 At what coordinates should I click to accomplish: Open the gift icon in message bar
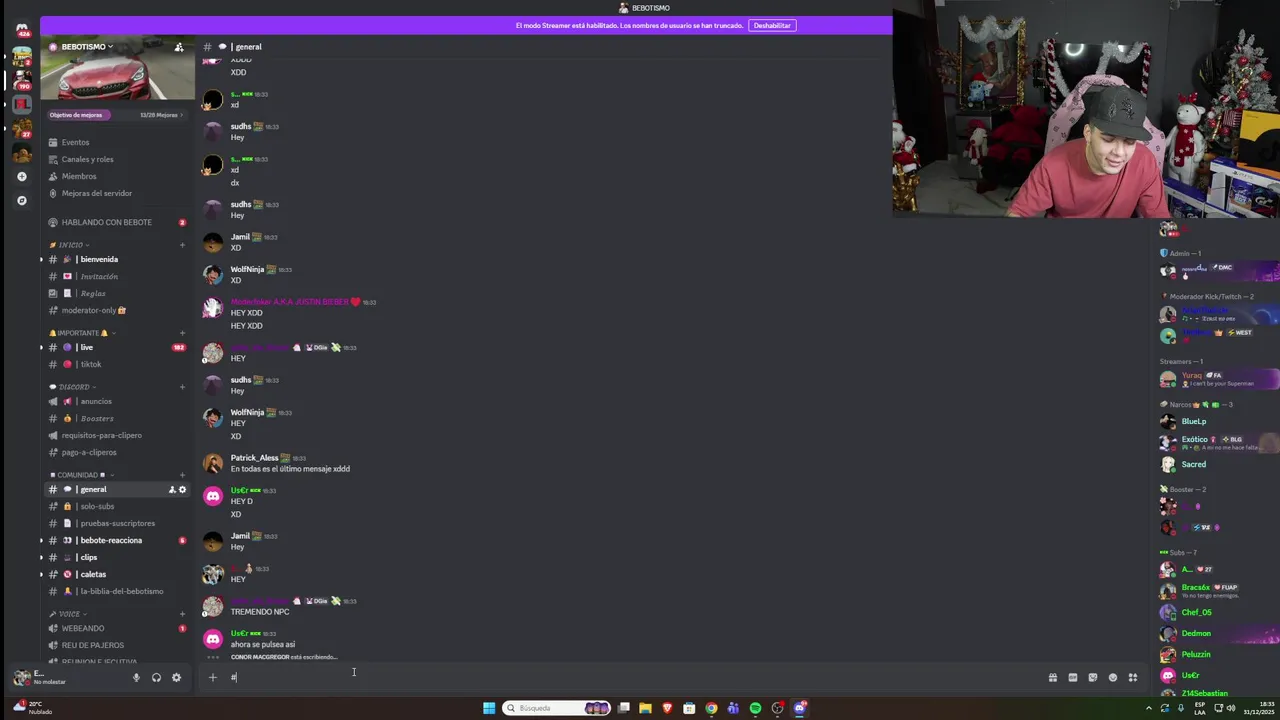coord(1052,677)
